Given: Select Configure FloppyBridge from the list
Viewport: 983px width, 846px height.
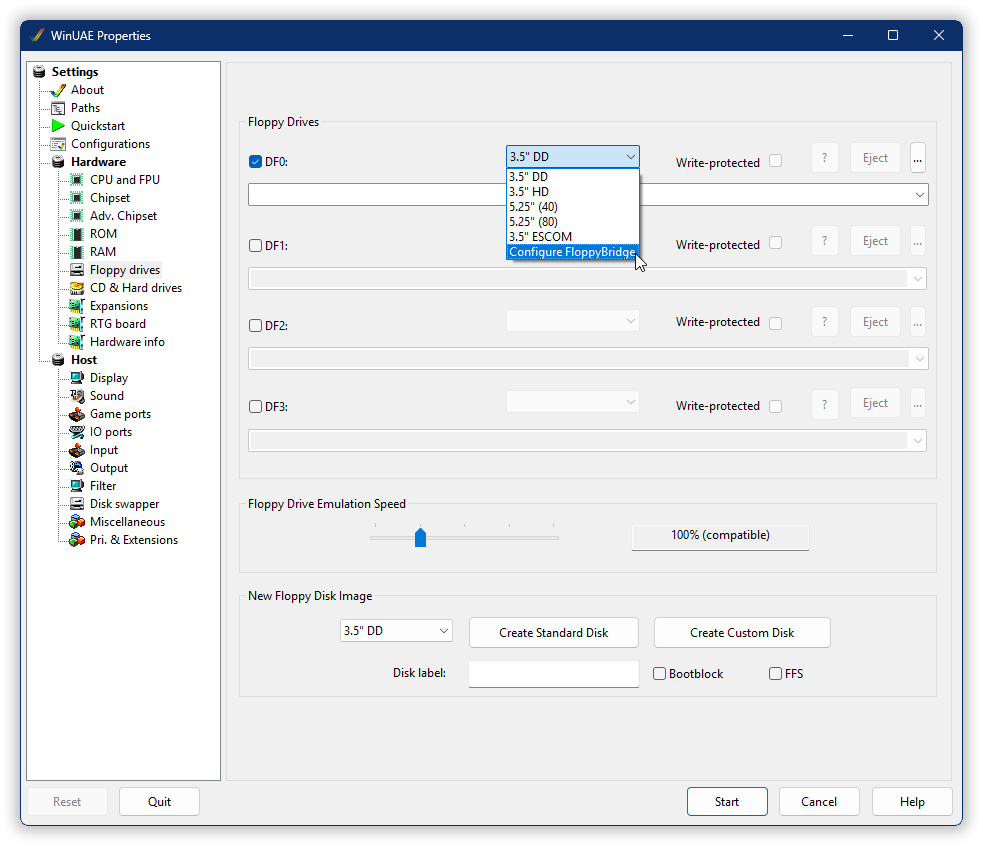Looking at the screenshot, I should click(x=572, y=251).
